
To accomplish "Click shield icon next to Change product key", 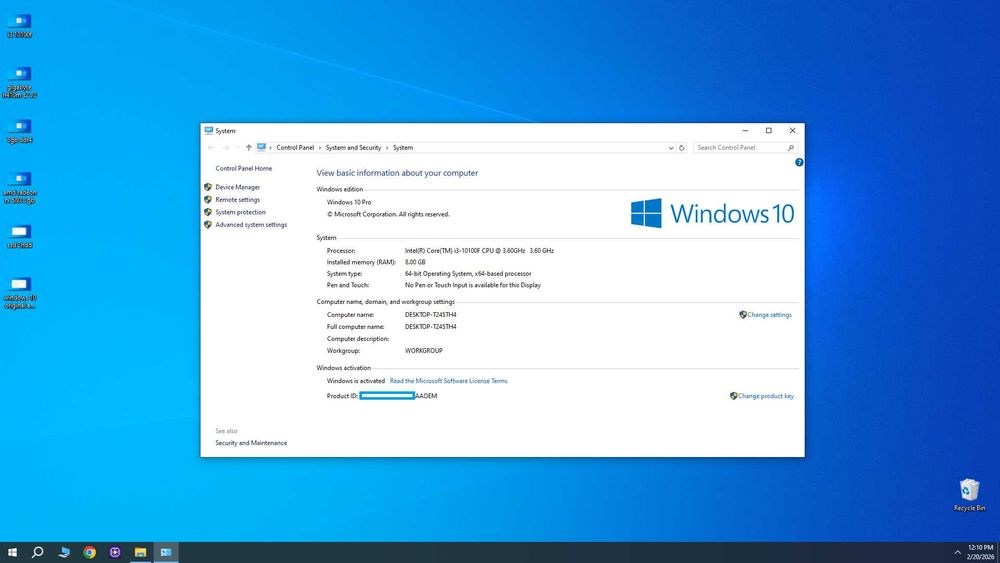I will (733, 396).
